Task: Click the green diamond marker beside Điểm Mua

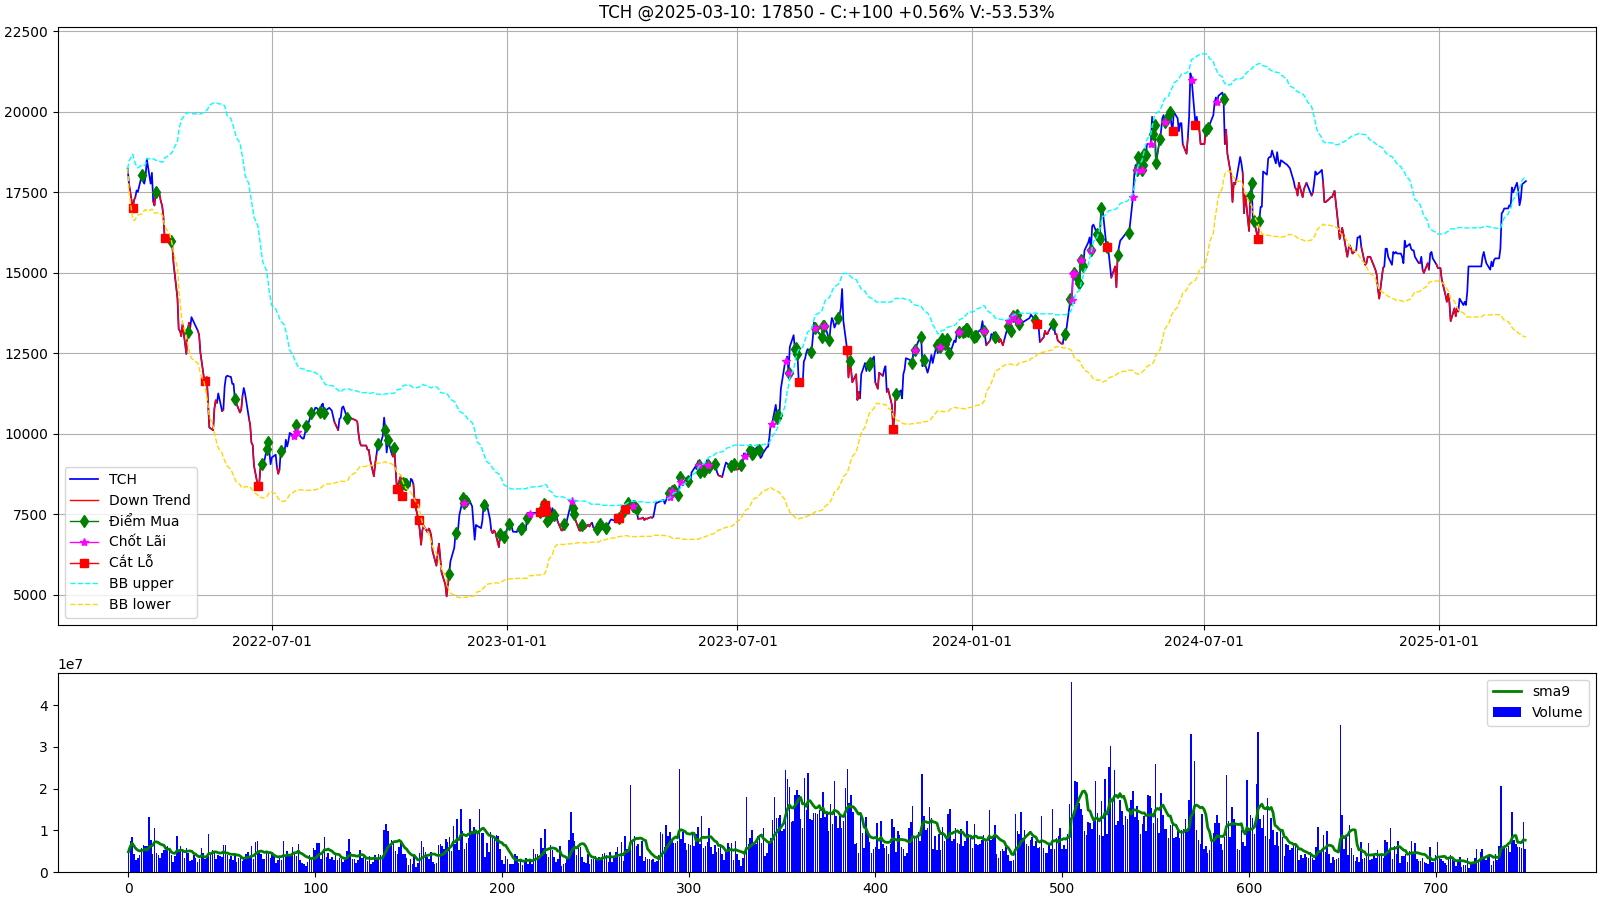Action: click(x=85, y=521)
